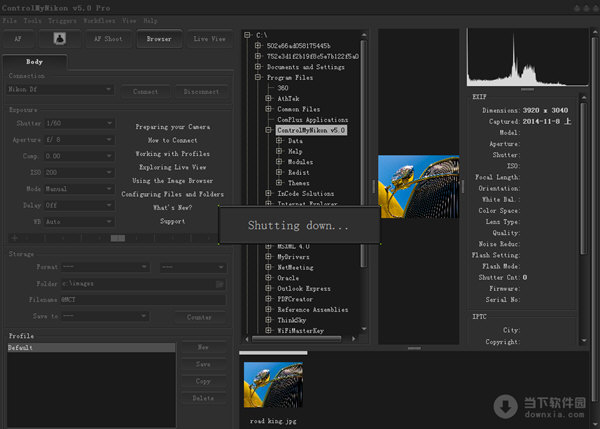Open the Aperture f/8 dropdown
The height and width of the screenshot is (429, 600).
pos(79,140)
